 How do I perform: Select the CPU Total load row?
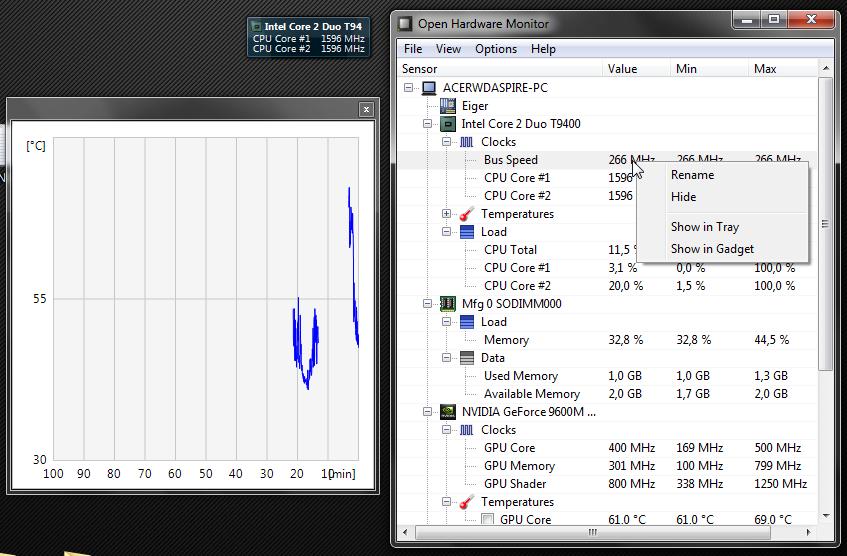point(608,250)
